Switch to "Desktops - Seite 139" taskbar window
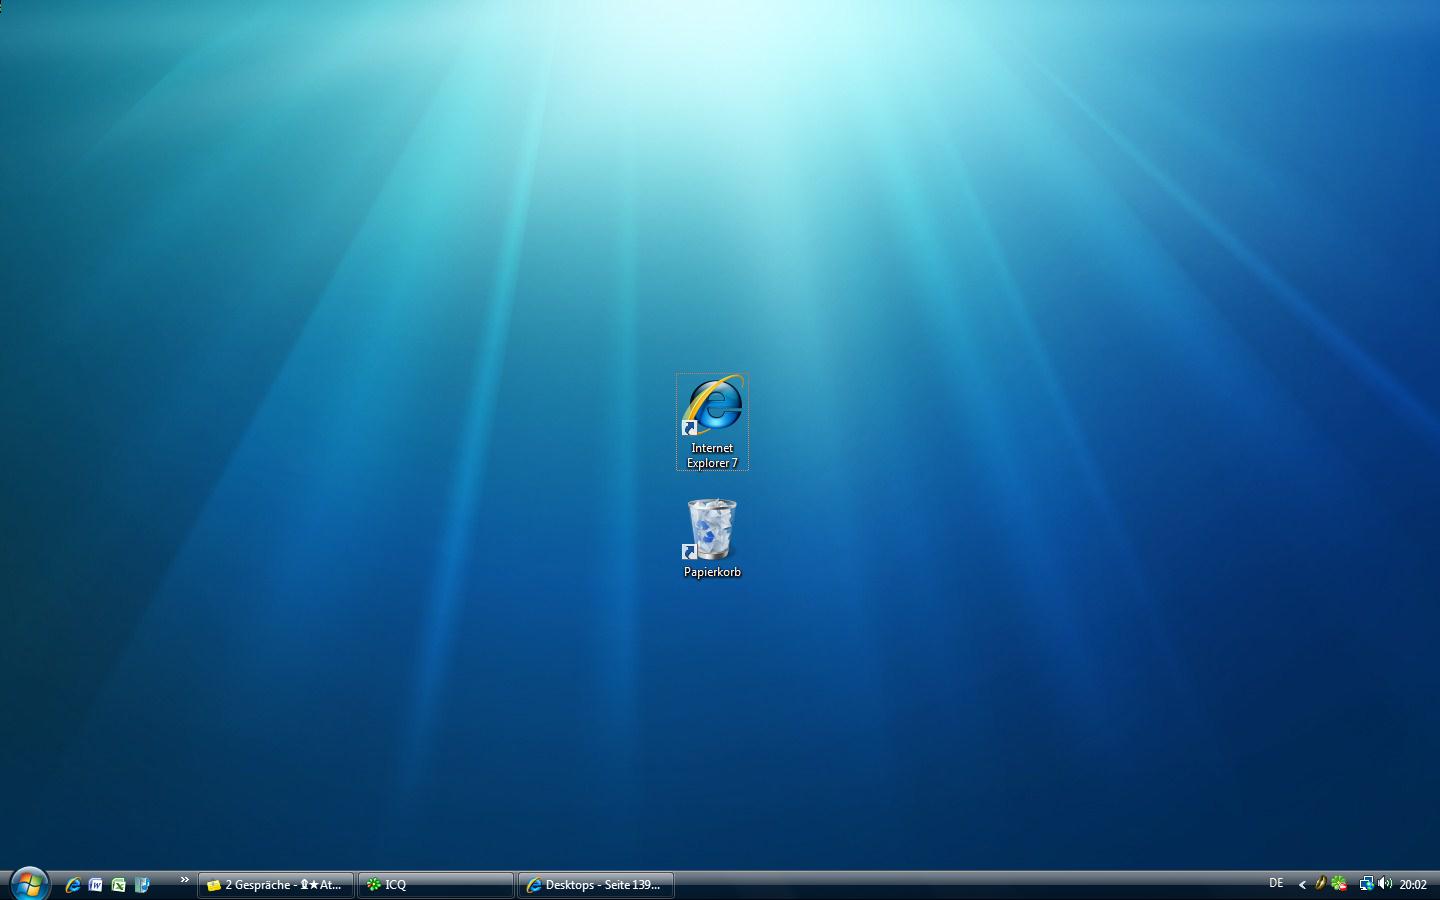Screen dimensions: 1440x900 coord(596,885)
